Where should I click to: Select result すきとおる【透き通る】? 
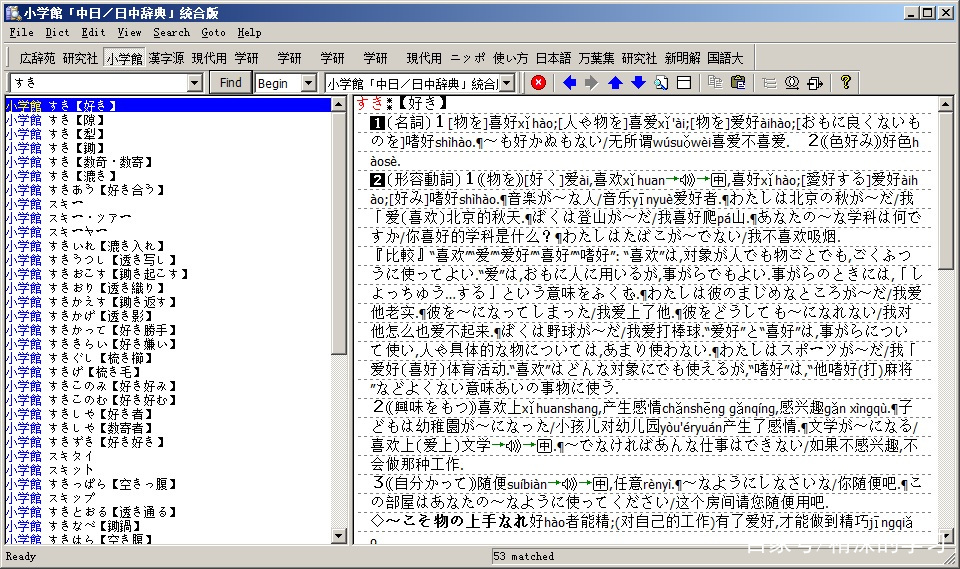[x=92, y=511]
